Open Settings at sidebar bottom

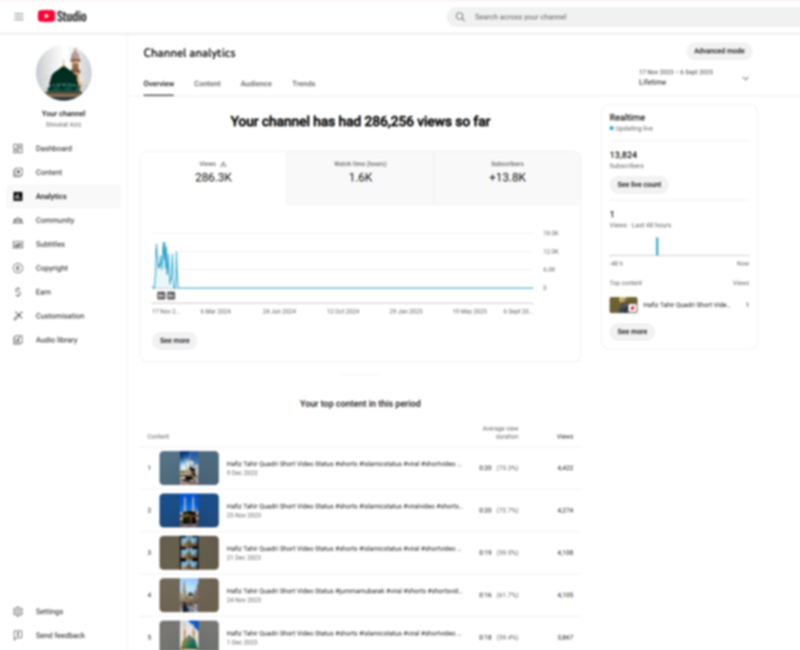pyautogui.click(x=49, y=611)
